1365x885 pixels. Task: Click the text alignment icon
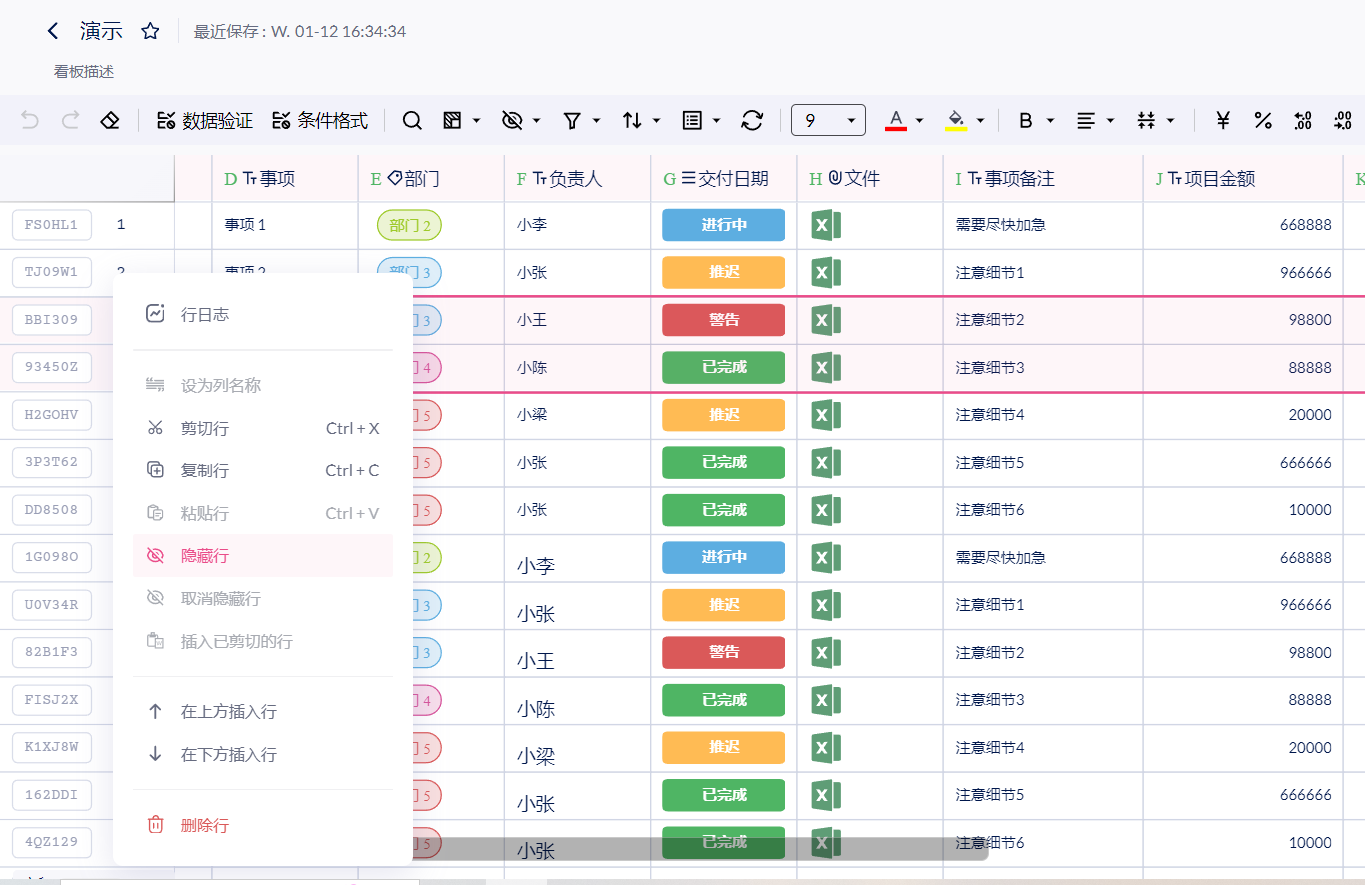tap(1085, 120)
